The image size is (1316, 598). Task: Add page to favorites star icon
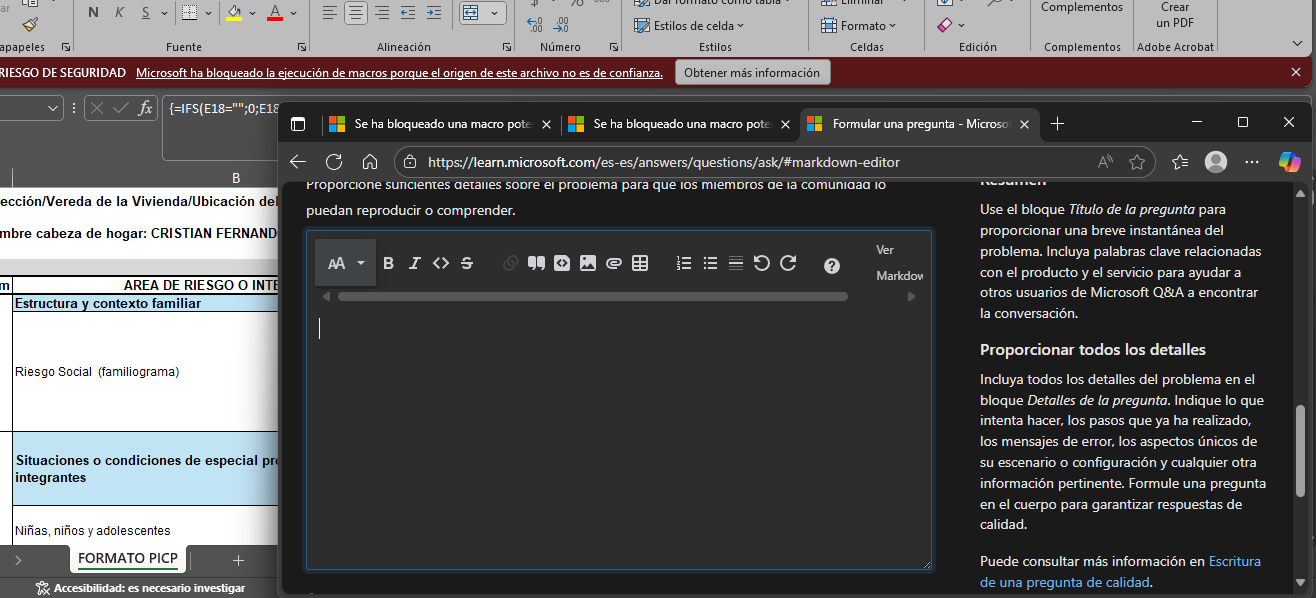(1137, 161)
